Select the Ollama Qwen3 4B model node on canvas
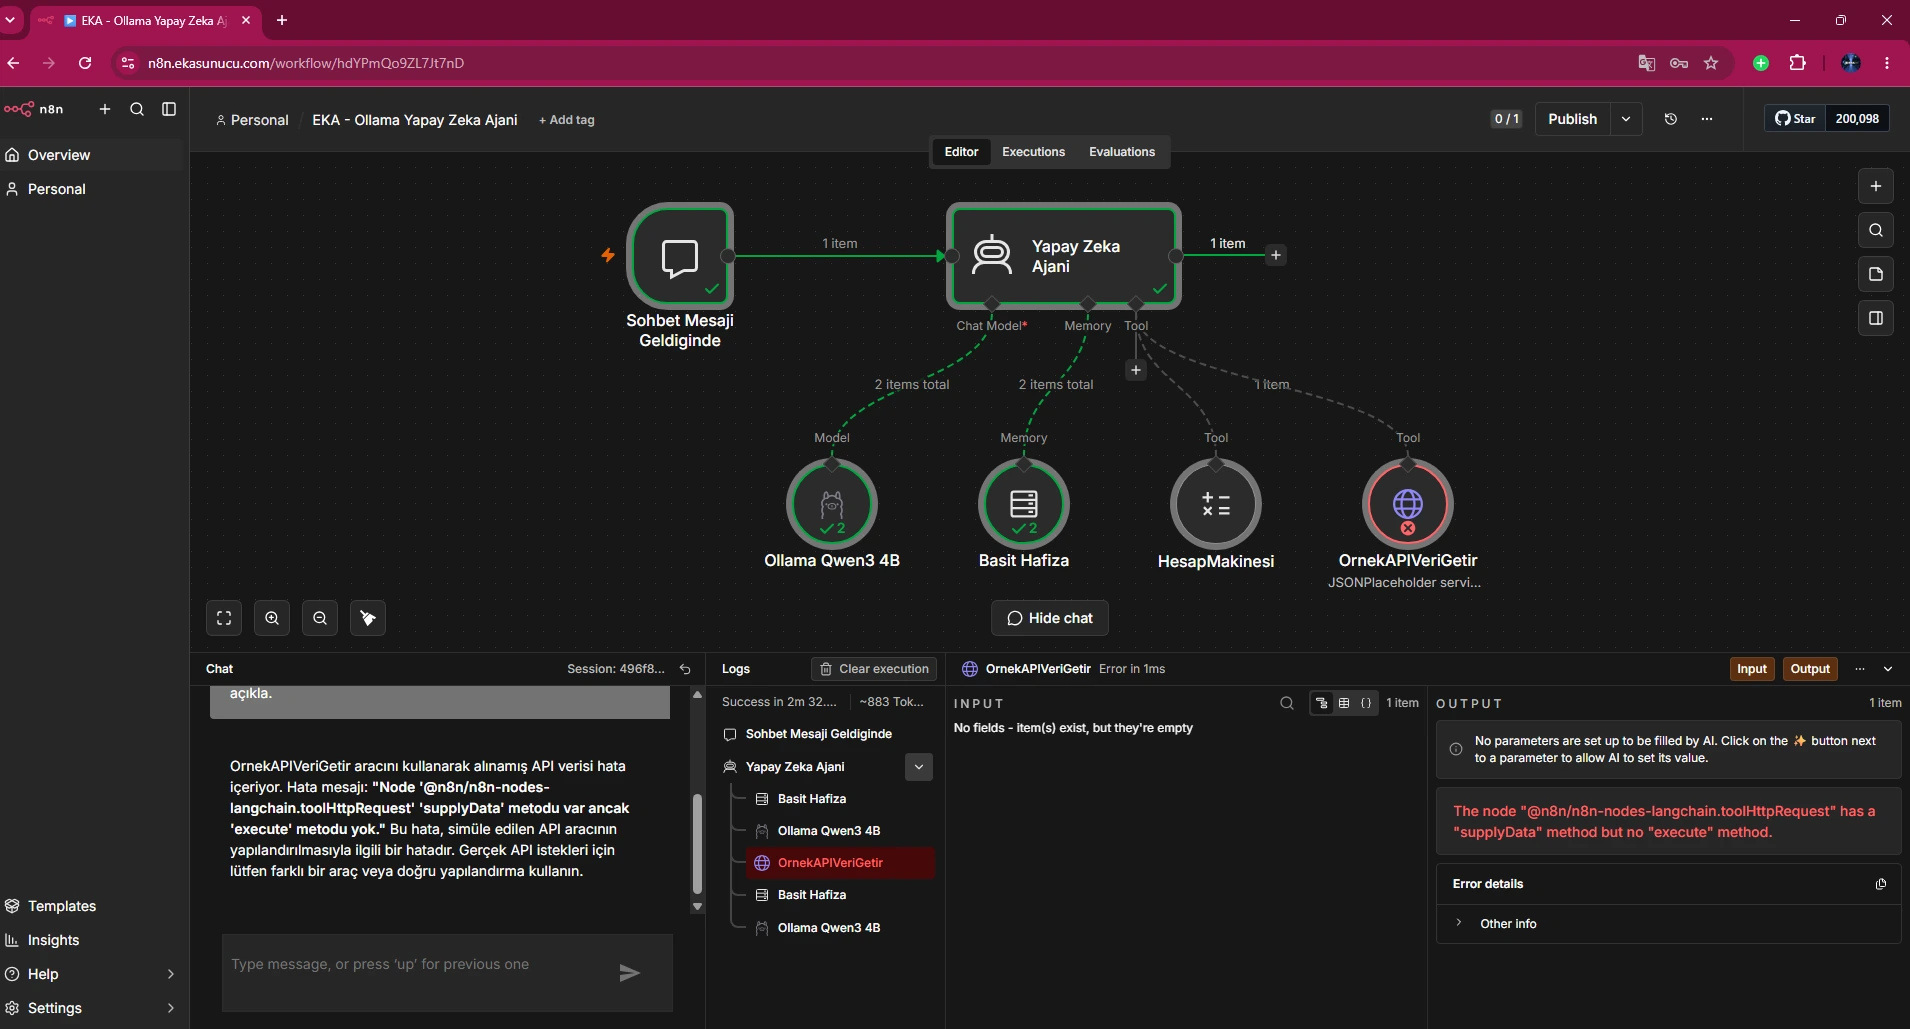This screenshot has height=1029, width=1910. pyautogui.click(x=832, y=504)
